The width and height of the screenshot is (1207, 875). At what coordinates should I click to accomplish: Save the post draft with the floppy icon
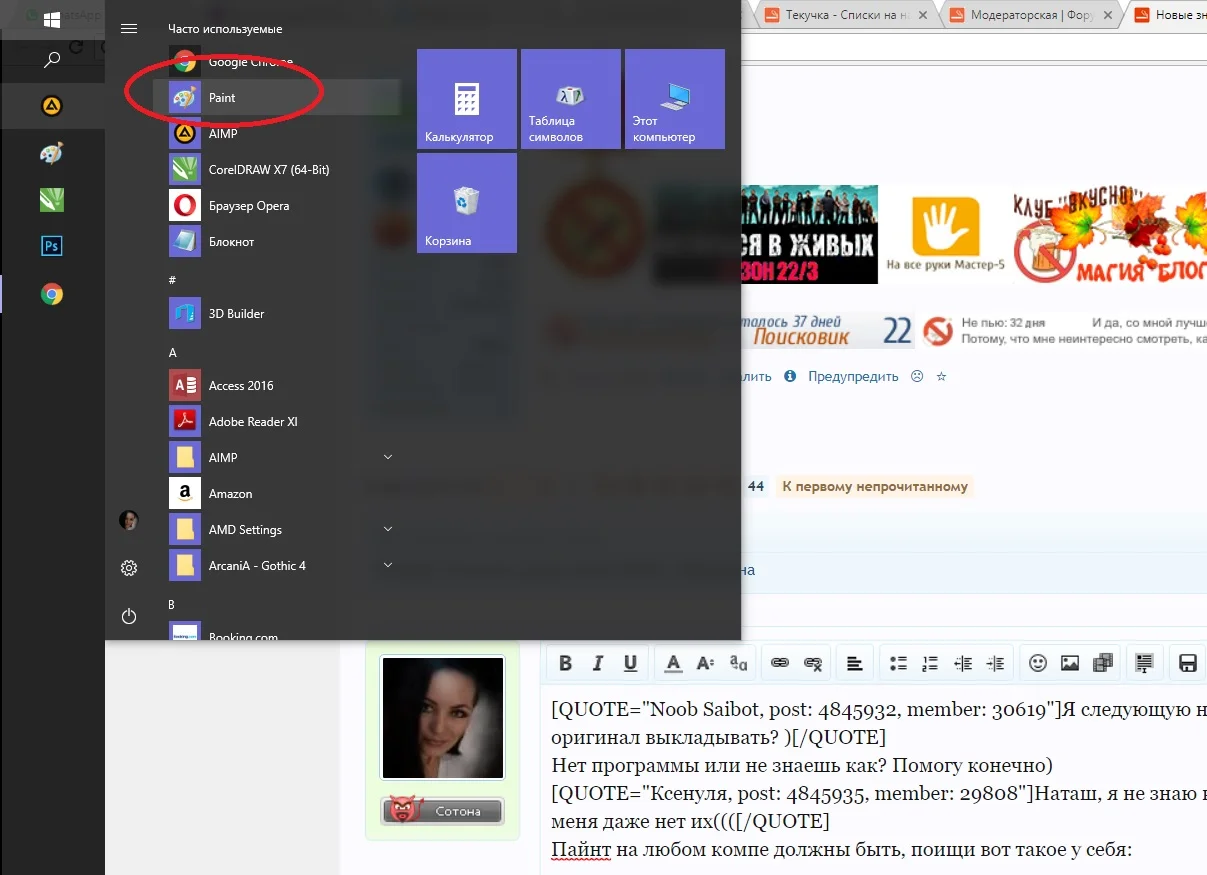tap(1186, 662)
